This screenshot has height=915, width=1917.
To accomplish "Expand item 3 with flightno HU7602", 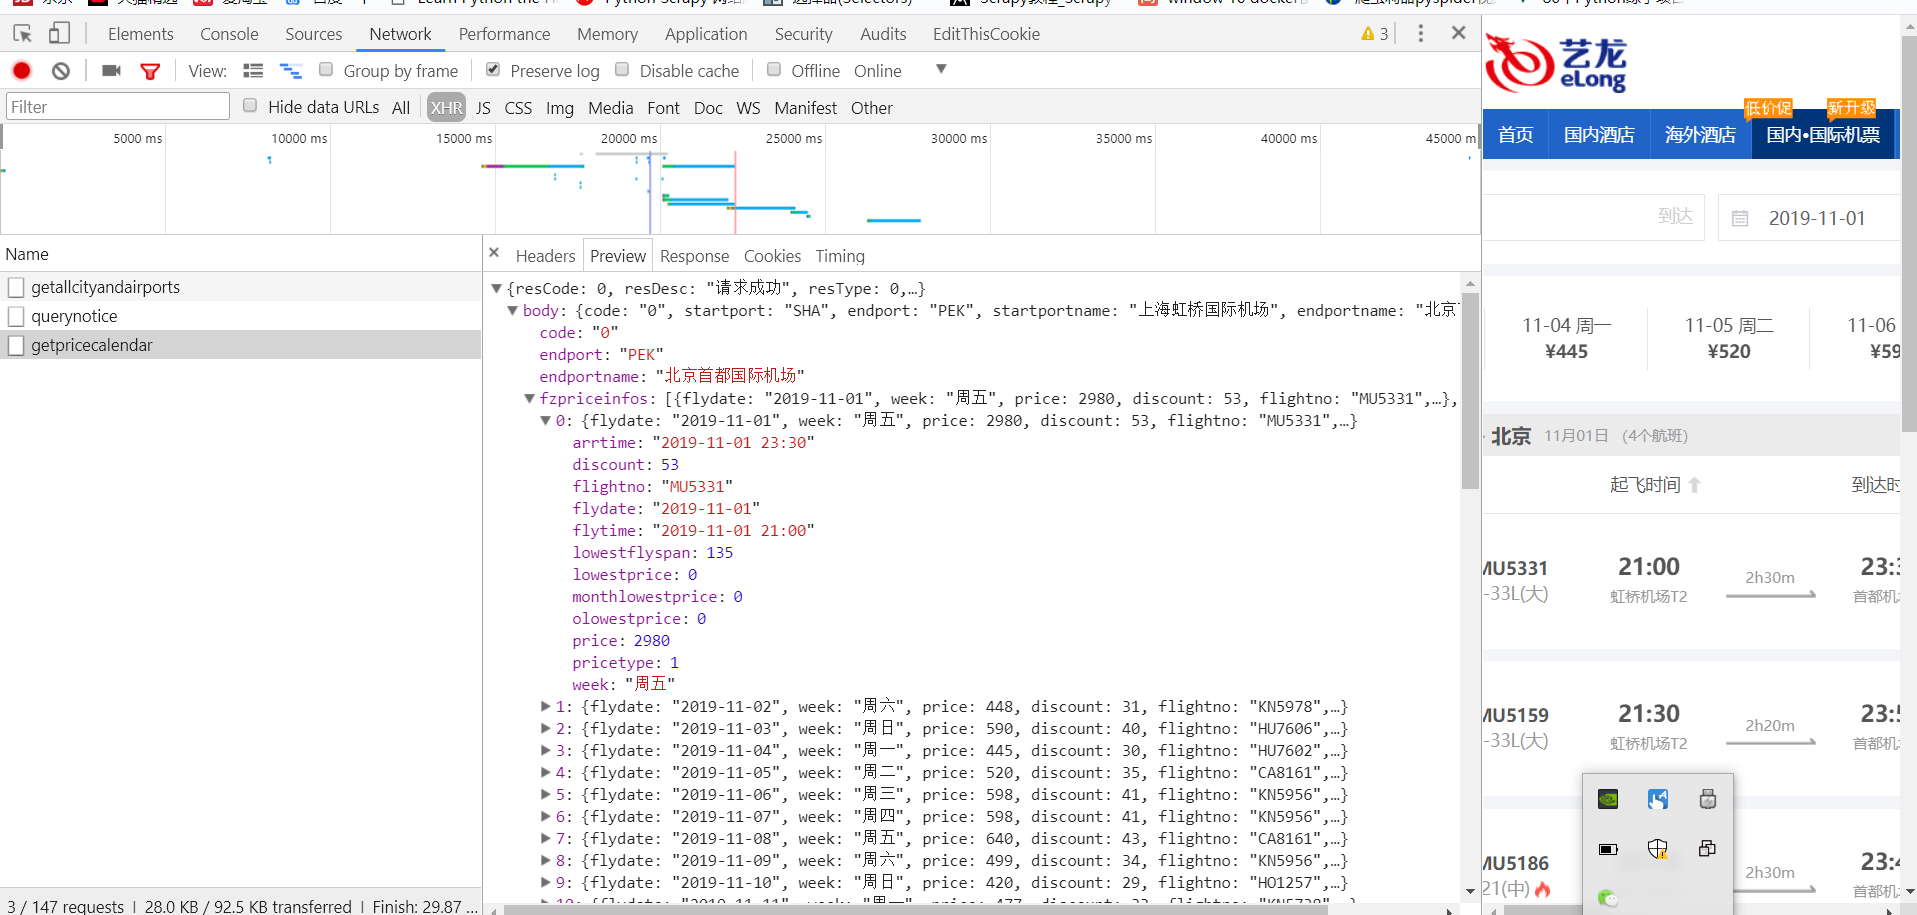I will [545, 750].
